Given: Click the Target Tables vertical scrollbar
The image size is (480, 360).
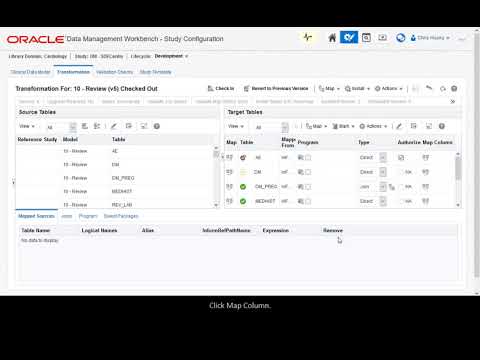Looking at the screenshot, I should click(458, 179).
